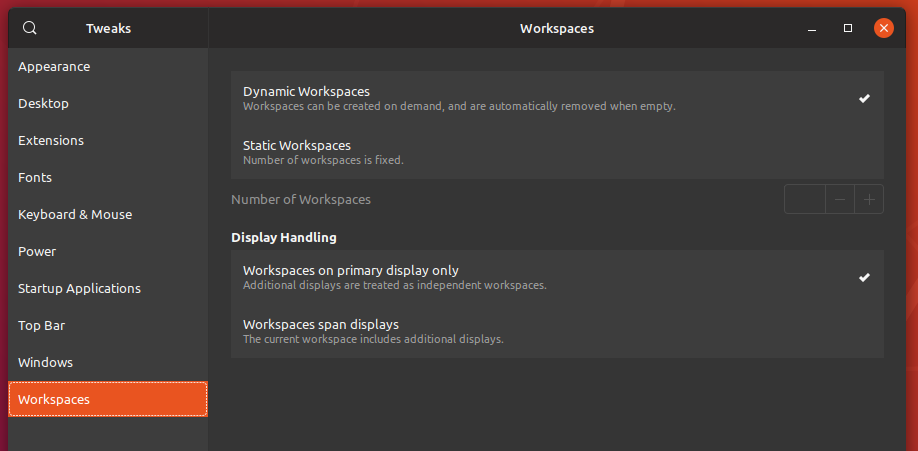Open the Desktop section

point(108,104)
